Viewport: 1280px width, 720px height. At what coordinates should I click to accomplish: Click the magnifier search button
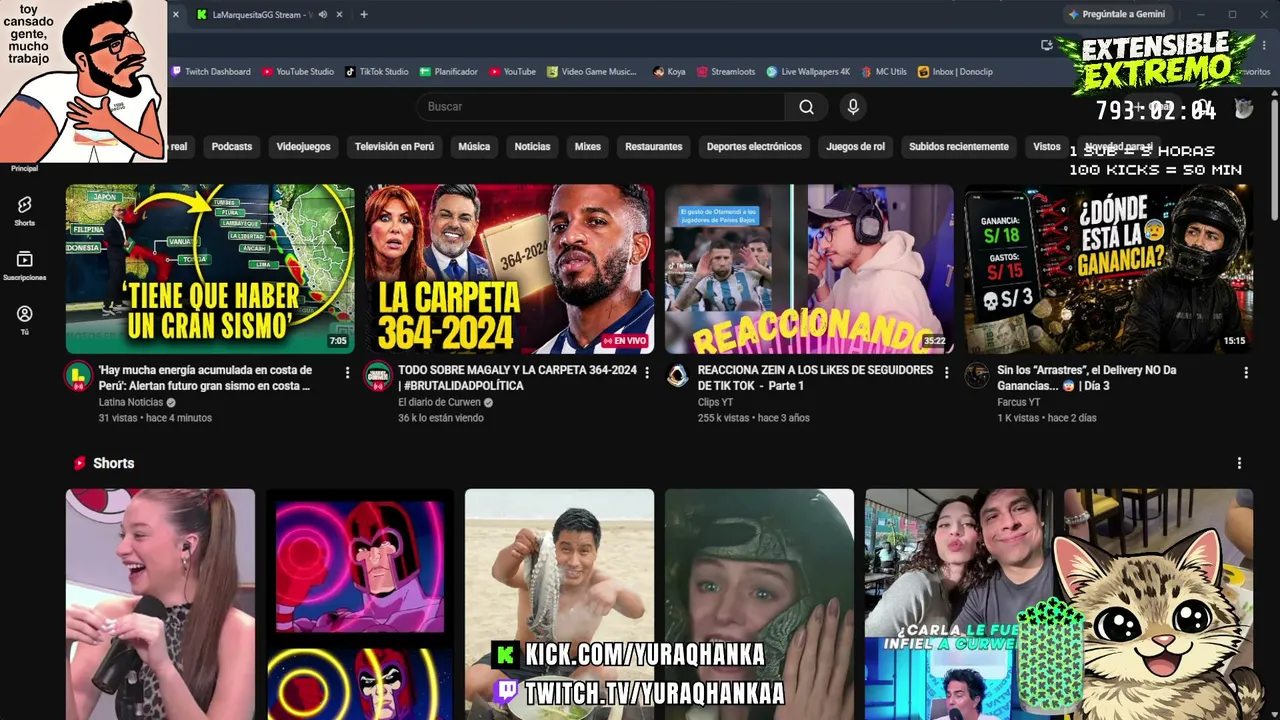coord(806,107)
